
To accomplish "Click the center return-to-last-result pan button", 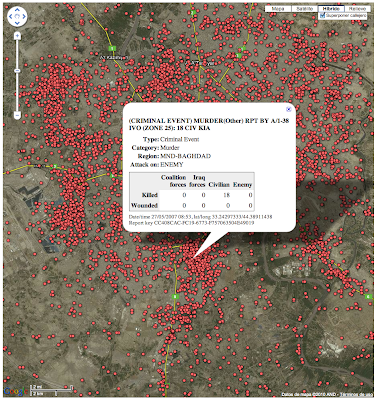I will [x=17, y=16].
